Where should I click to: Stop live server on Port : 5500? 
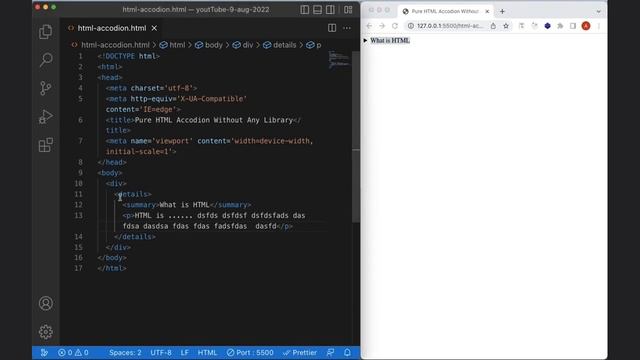pyautogui.click(x=250, y=353)
